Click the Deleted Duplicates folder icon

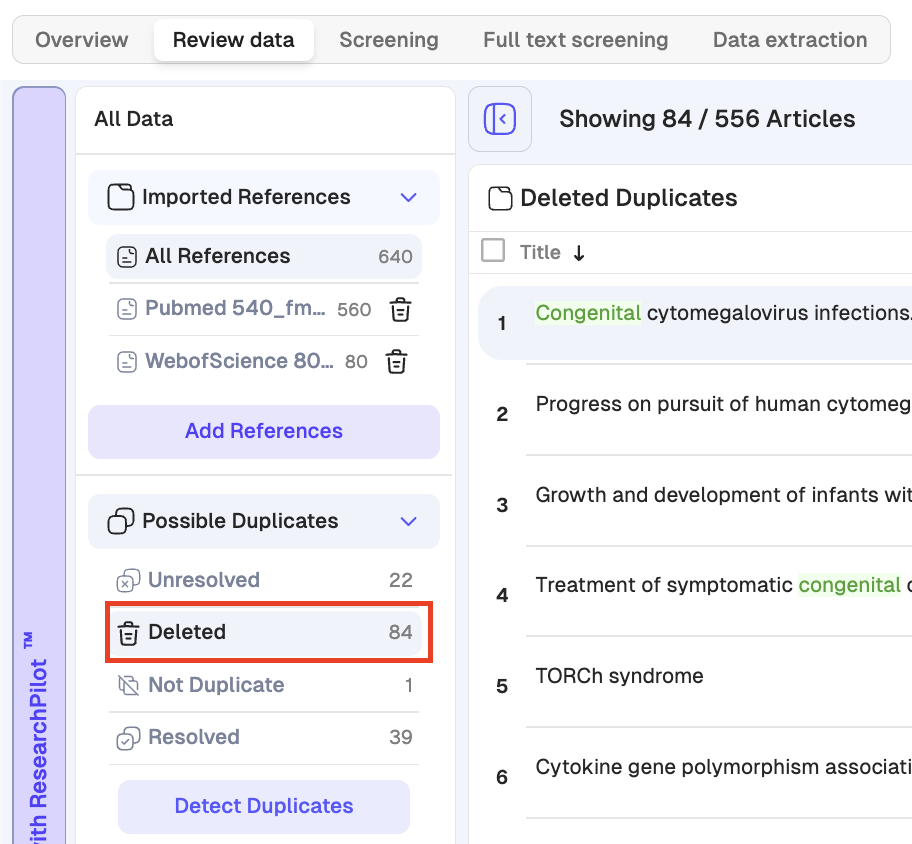[x=500, y=198]
